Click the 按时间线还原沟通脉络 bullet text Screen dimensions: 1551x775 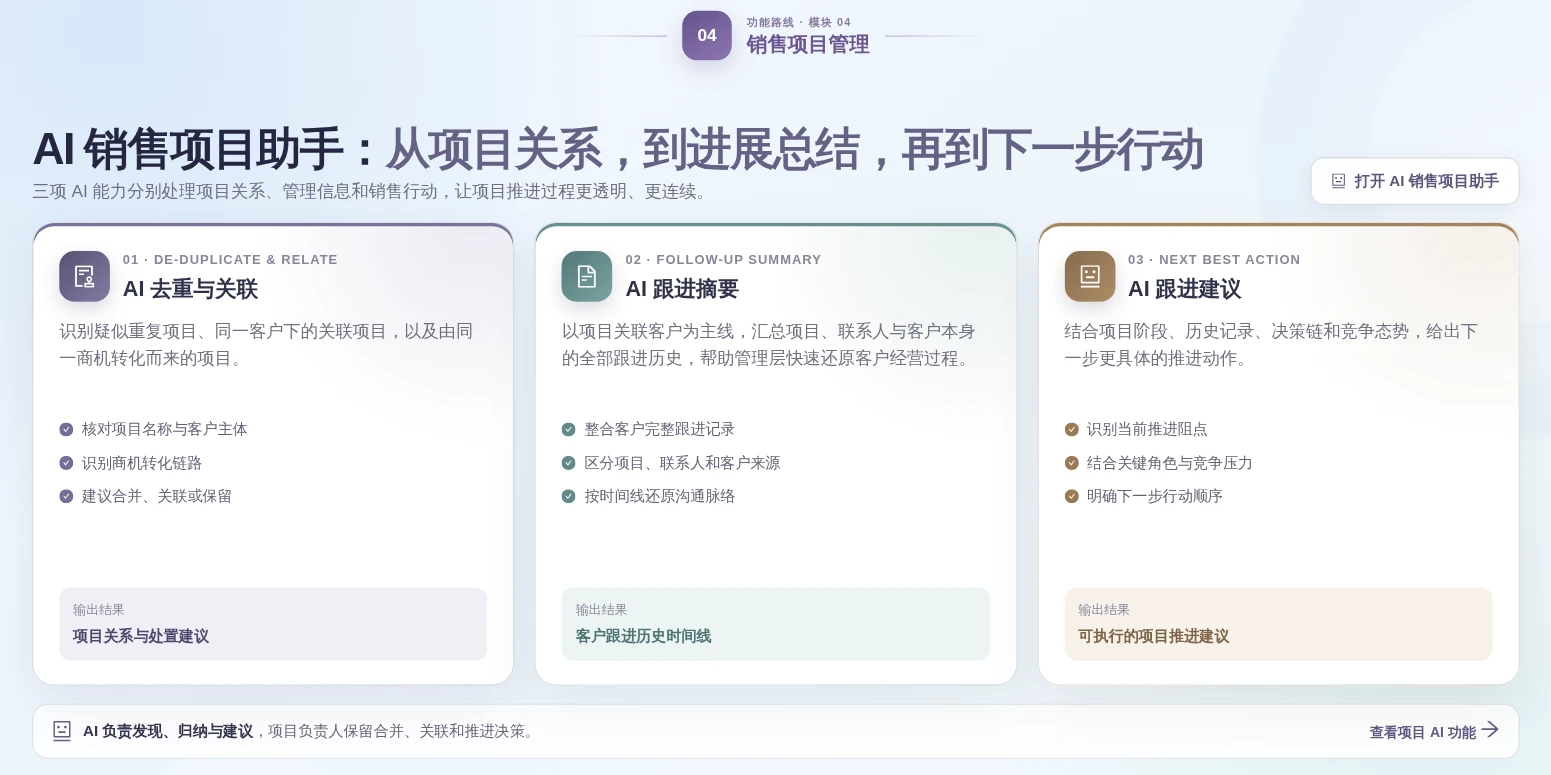click(x=660, y=496)
